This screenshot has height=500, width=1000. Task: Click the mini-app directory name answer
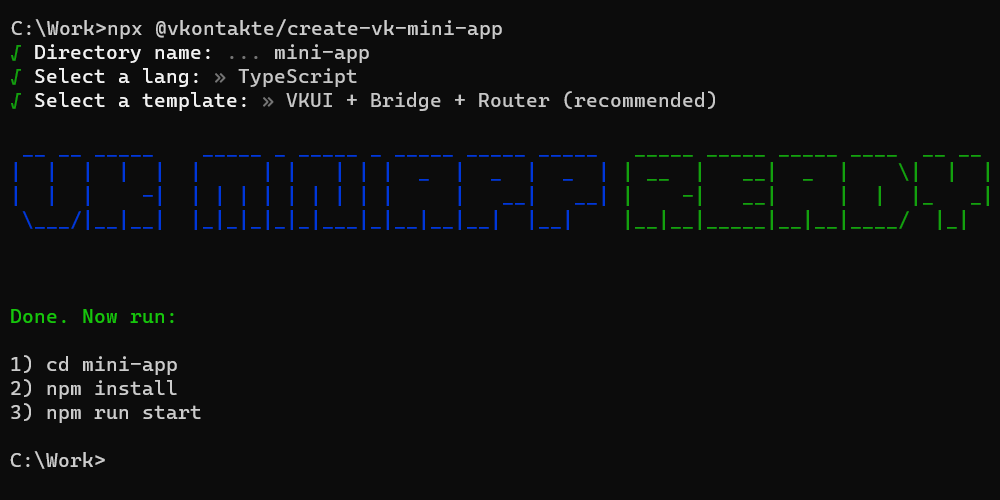click(x=322, y=54)
